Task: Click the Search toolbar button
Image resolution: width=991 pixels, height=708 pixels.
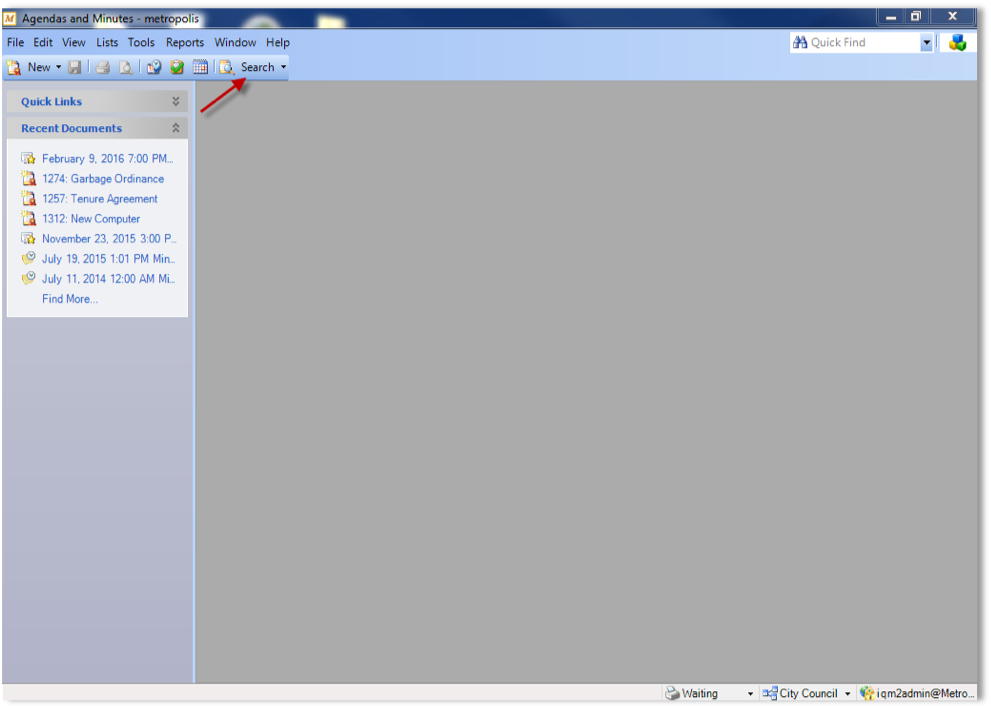Action: (248, 67)
